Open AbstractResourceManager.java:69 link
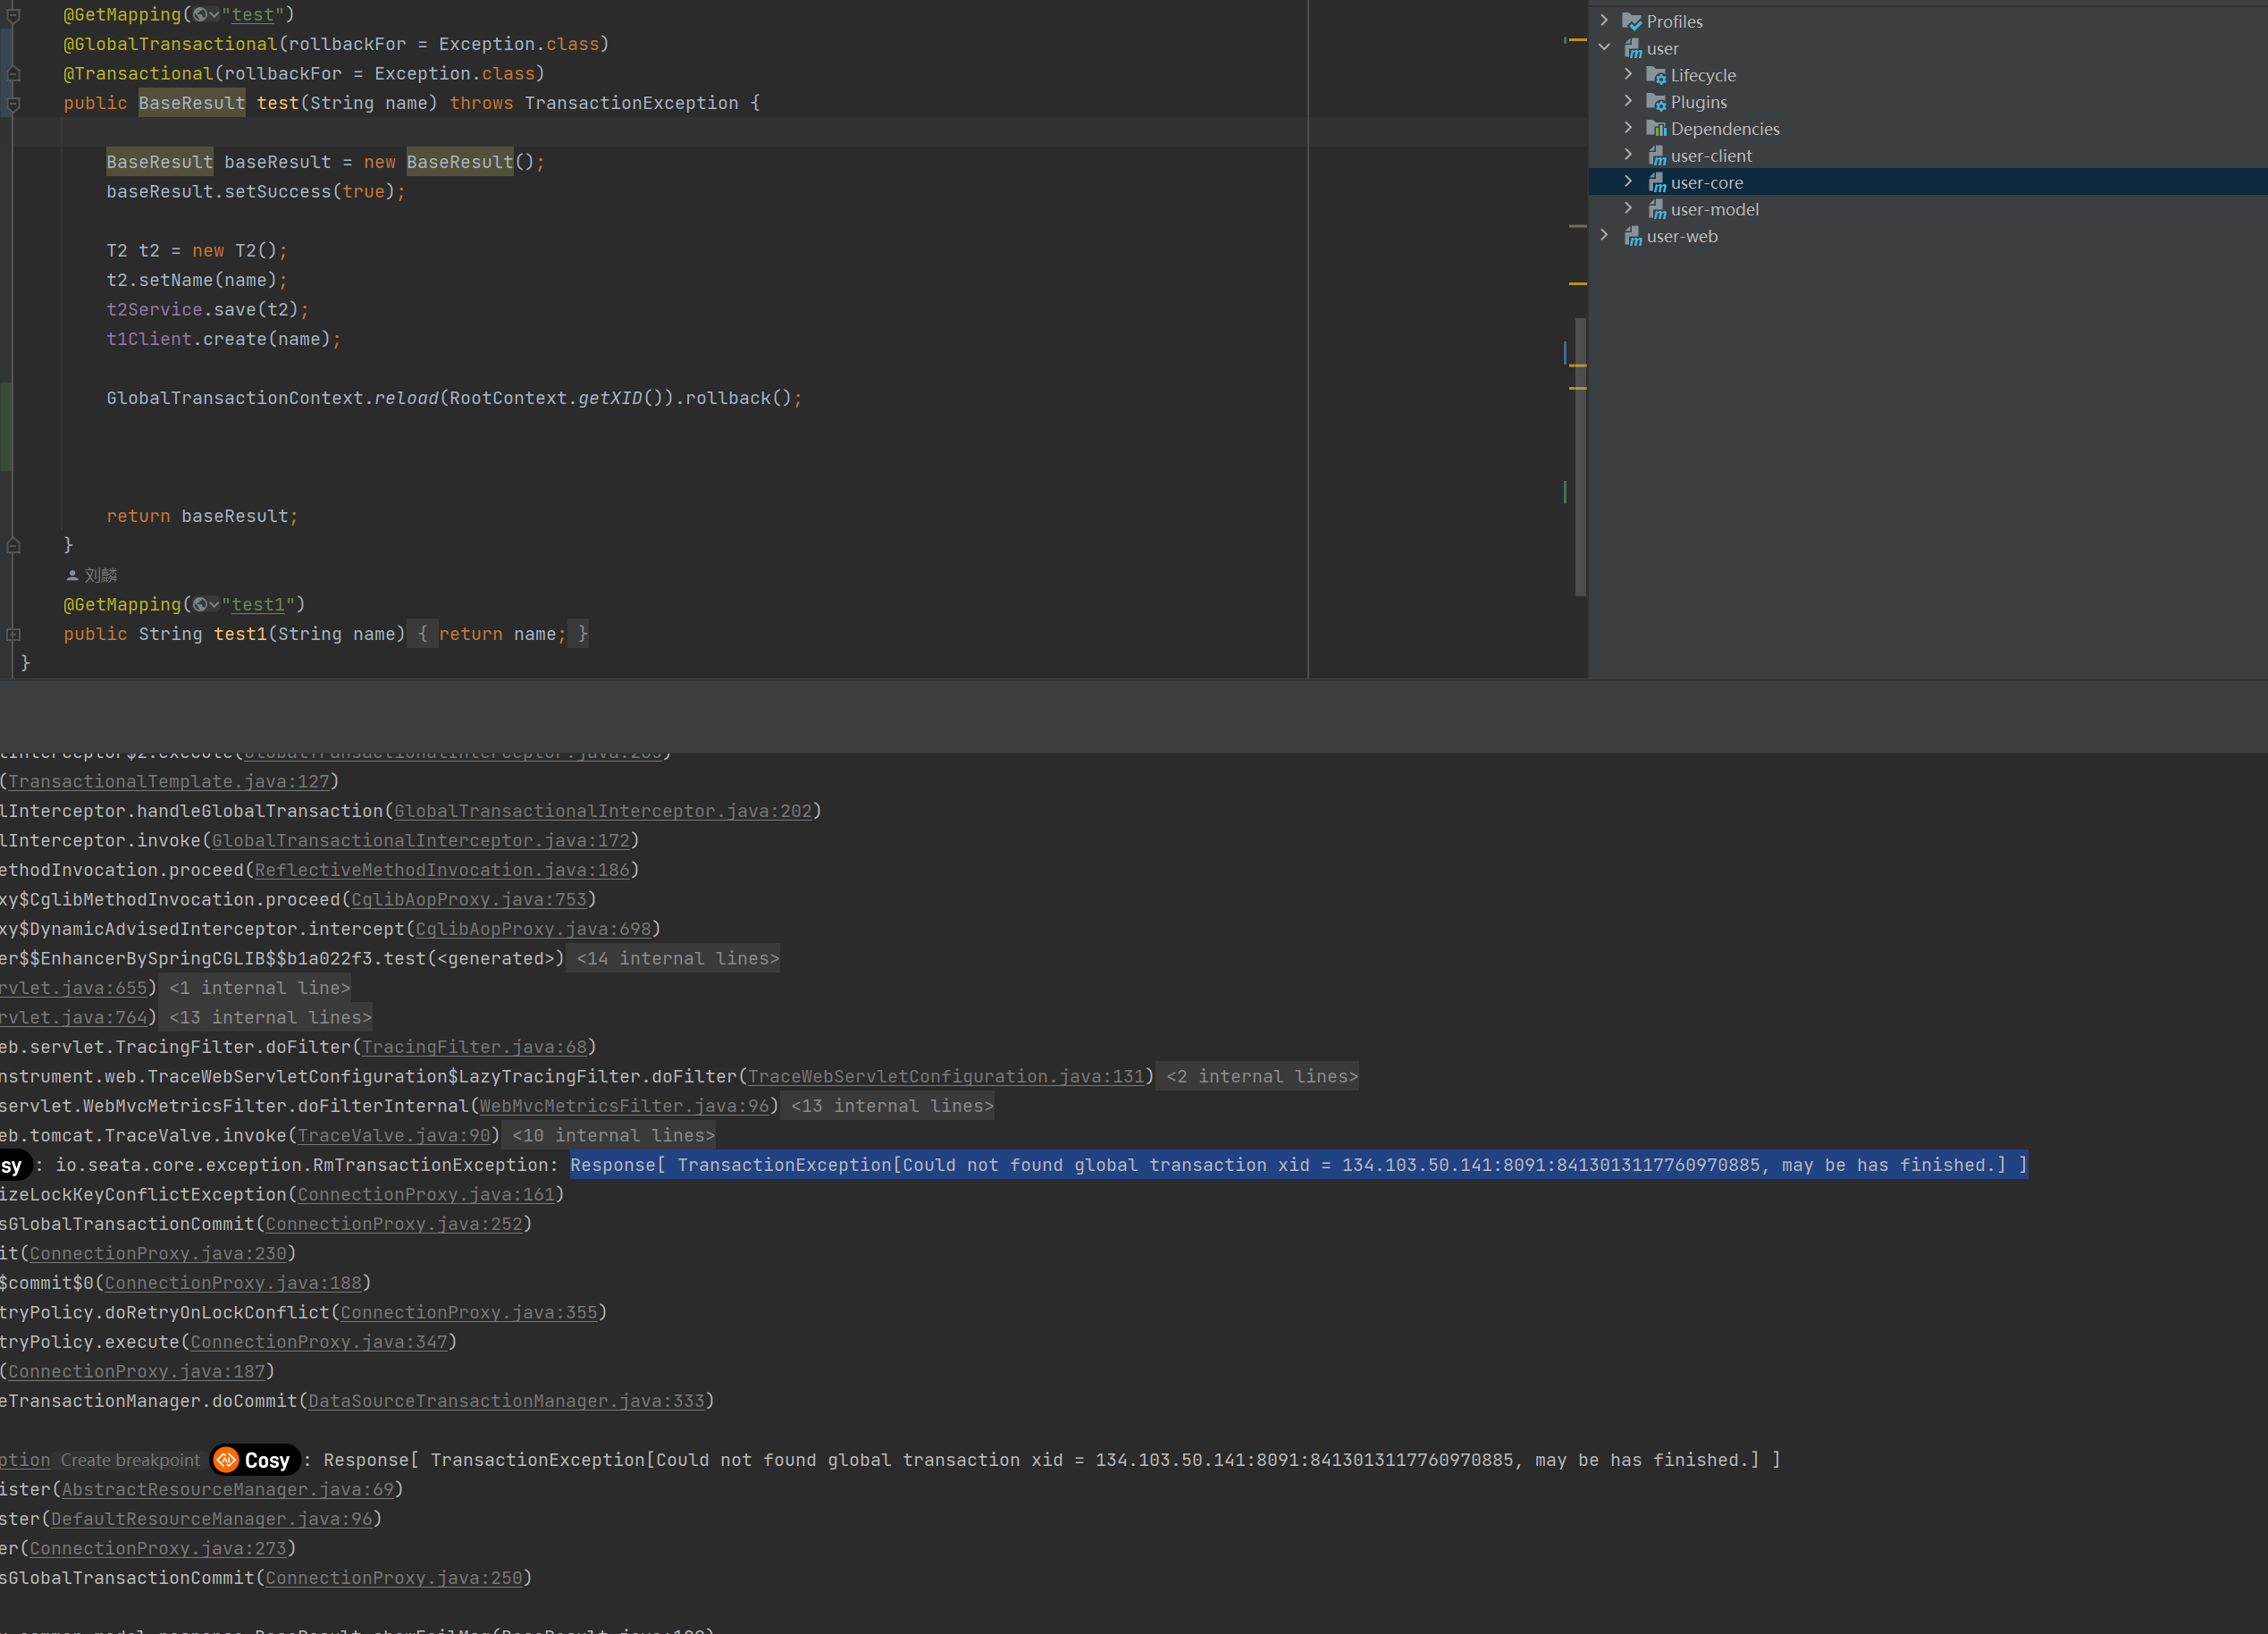 click(228, 1489)
